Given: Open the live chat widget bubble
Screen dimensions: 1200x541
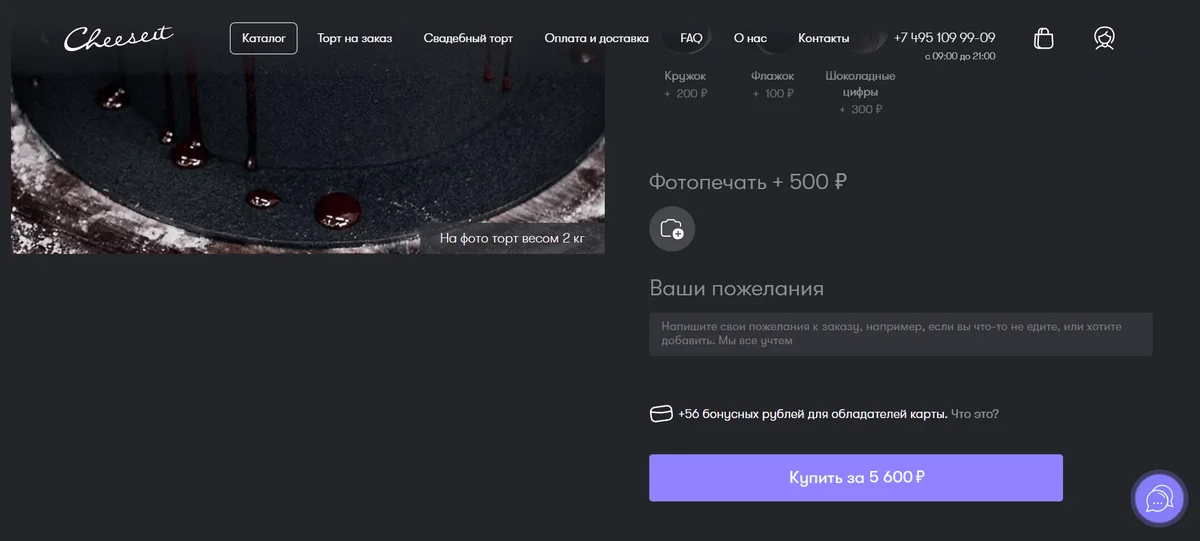Looking at the screenshot, I should (x=1158, y=498).
